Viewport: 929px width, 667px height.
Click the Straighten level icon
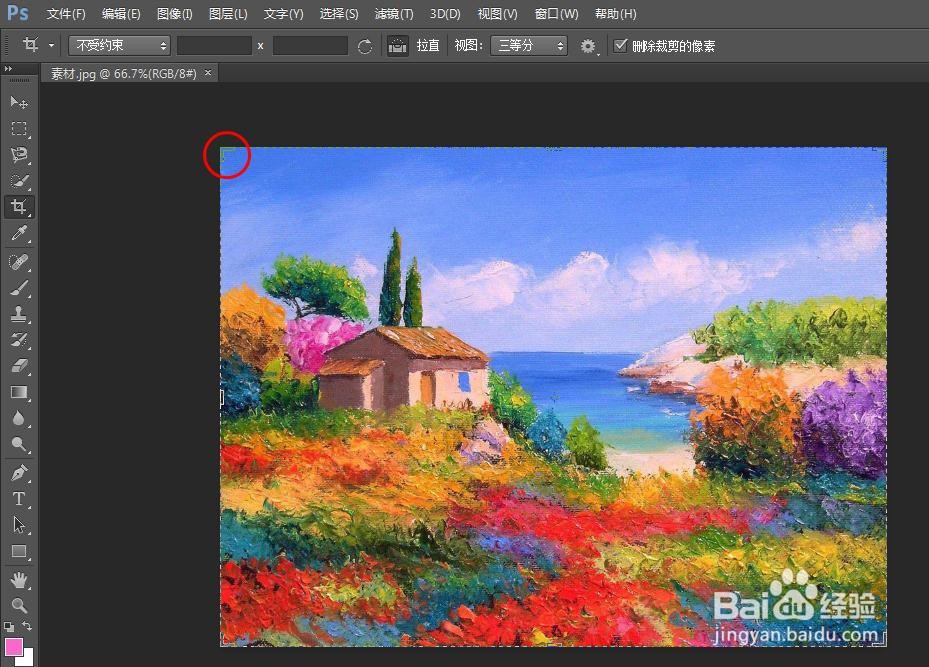(398, 46)
